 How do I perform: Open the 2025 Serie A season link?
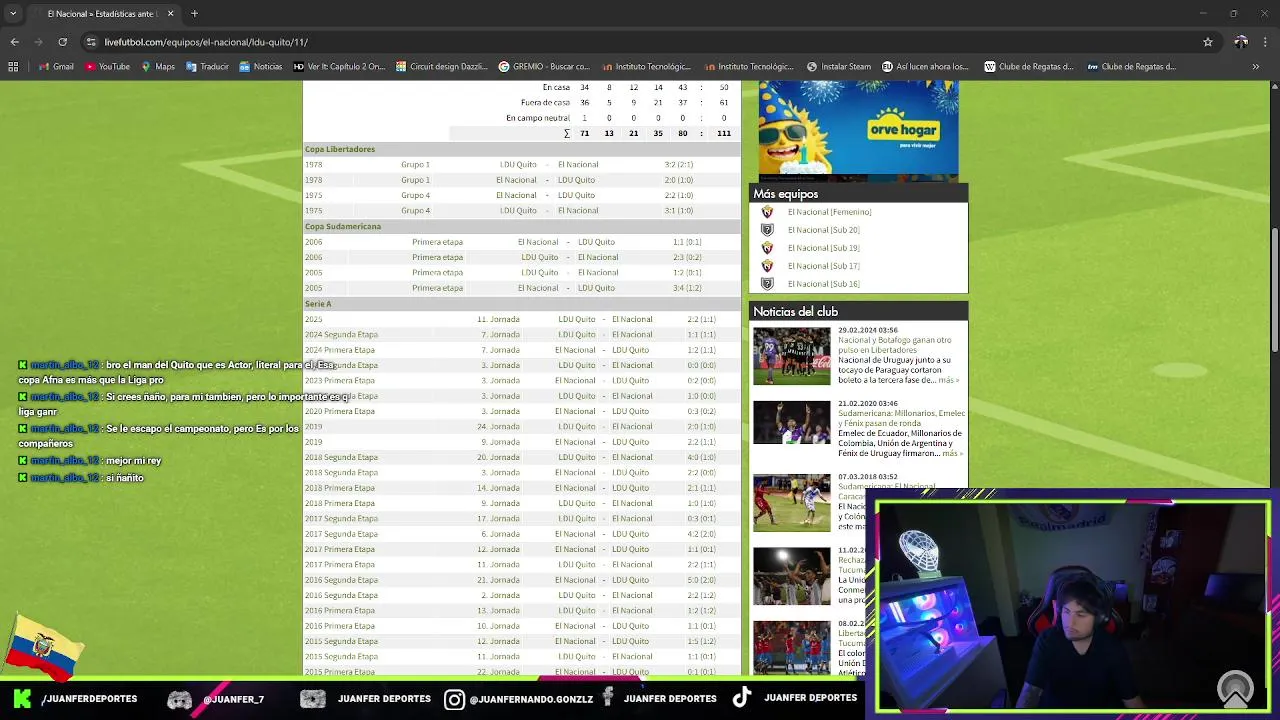tap(313, 319)
